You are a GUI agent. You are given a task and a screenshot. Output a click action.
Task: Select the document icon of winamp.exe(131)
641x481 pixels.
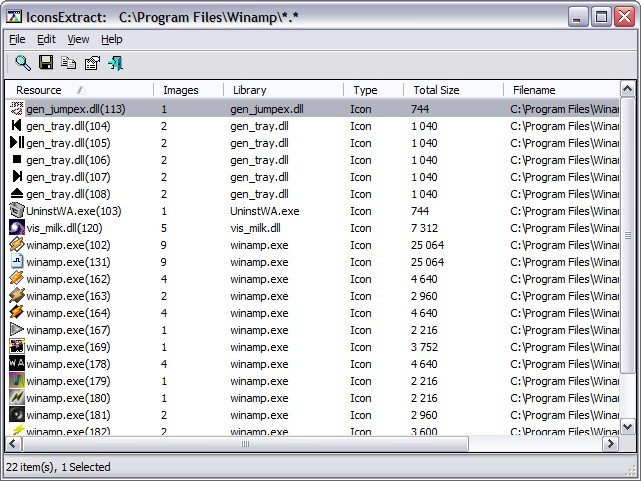17,262
